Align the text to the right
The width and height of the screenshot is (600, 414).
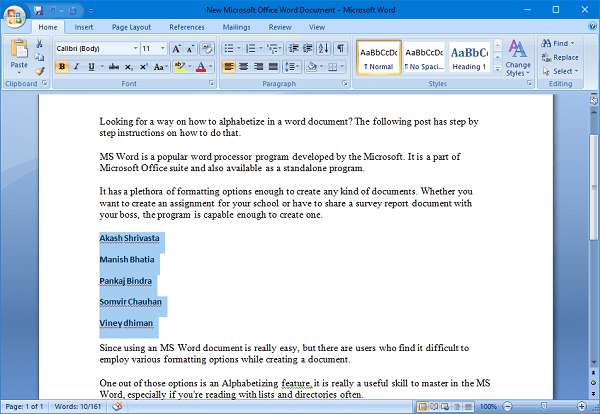pyautogui.click(x=259, y=67)
